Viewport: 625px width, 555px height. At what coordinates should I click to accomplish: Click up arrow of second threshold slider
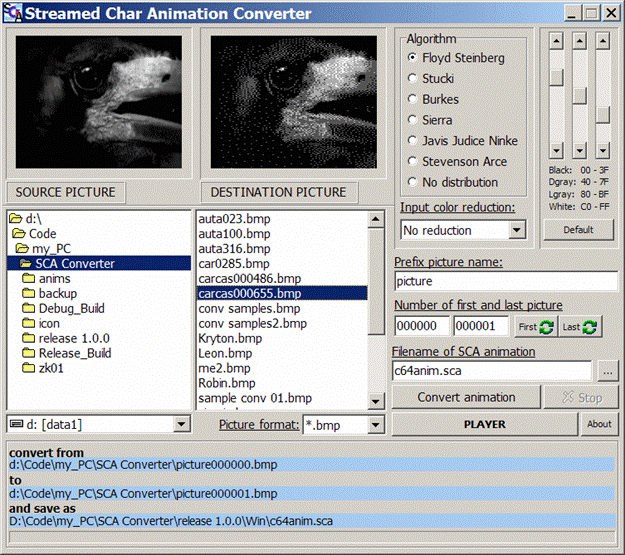coord(580,41)
